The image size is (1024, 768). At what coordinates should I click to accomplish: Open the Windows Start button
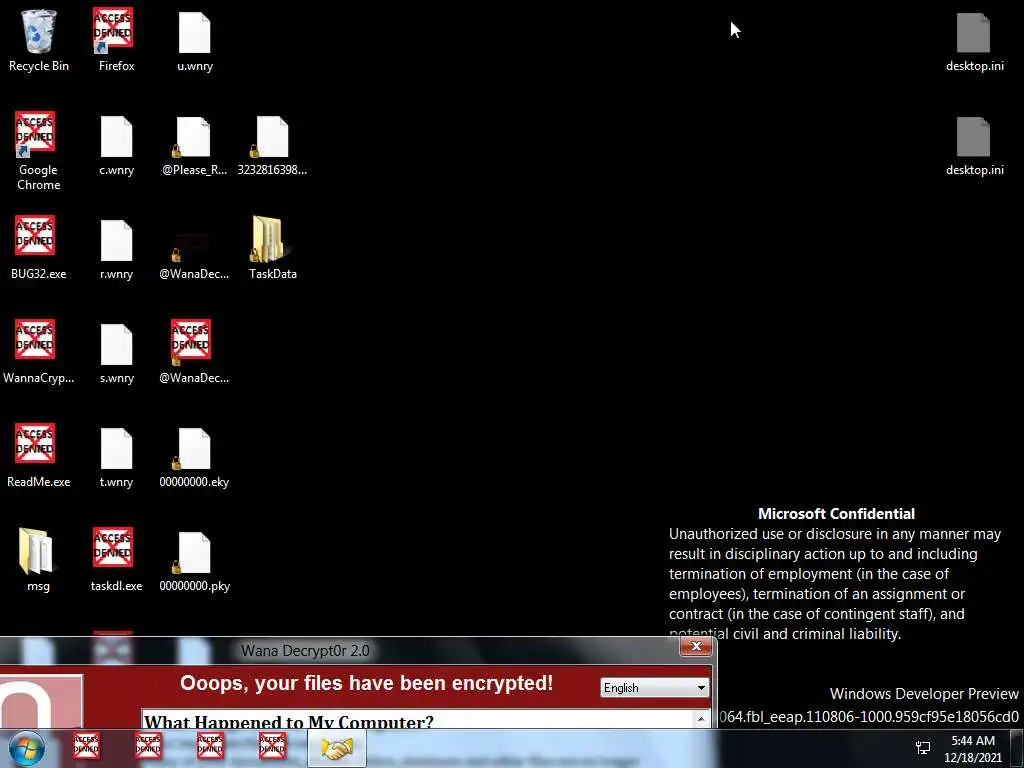27,749
